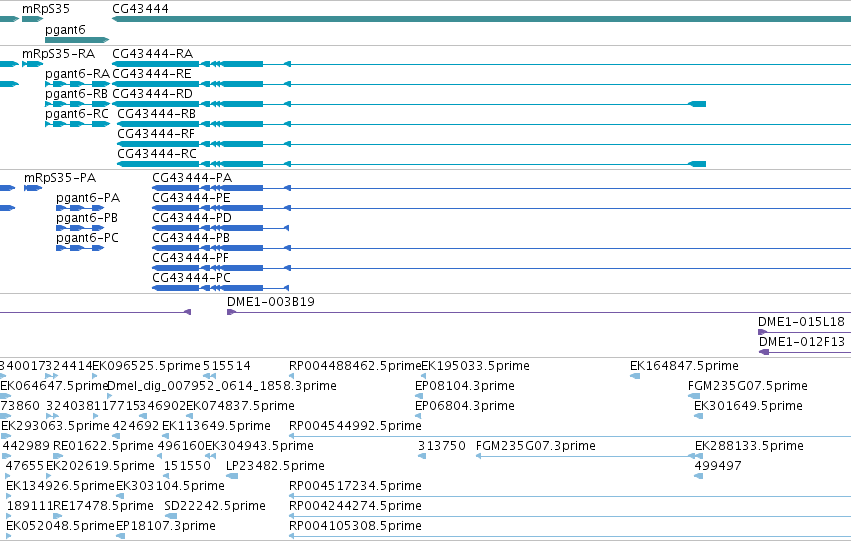Select the DME1-015L18 clone
851x541 pixels.
801,322
